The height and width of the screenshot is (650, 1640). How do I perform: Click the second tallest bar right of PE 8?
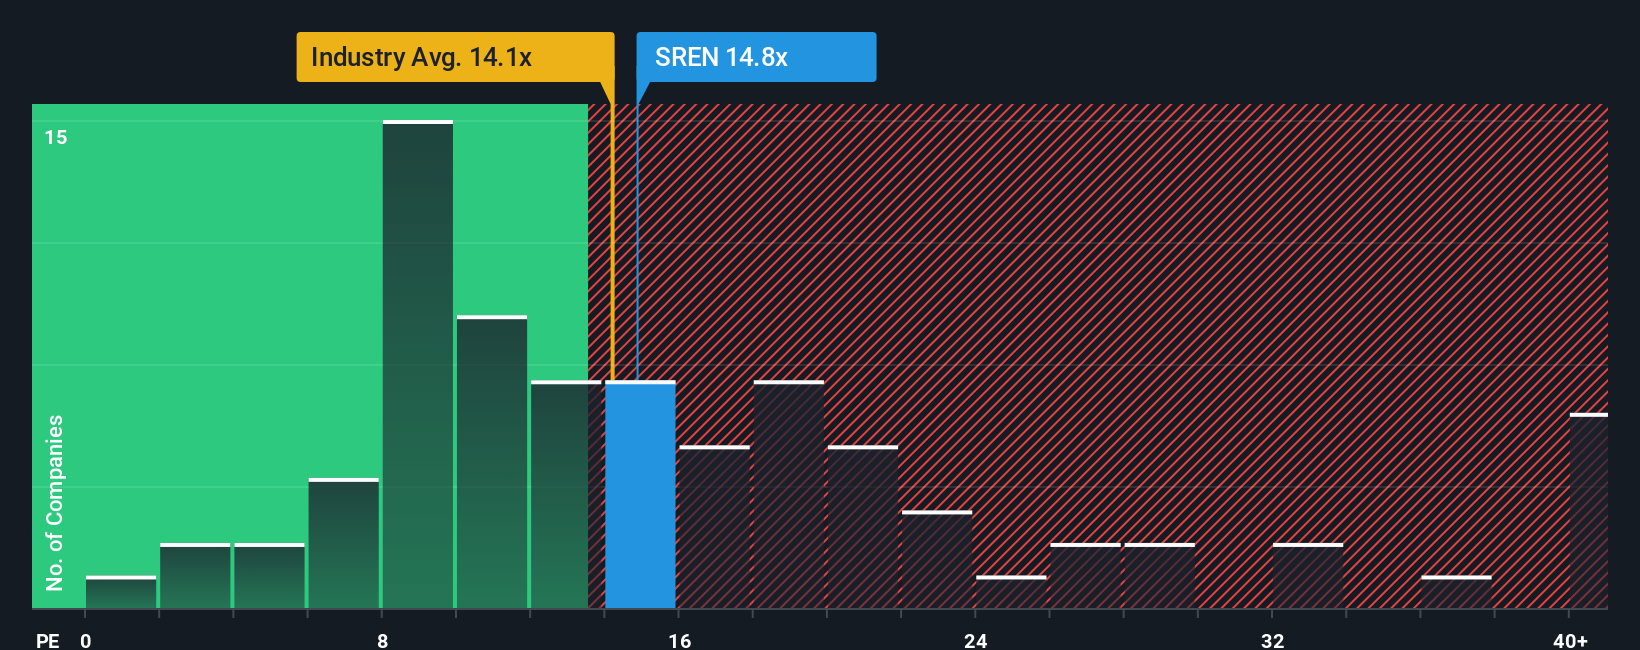coord(492,462)
